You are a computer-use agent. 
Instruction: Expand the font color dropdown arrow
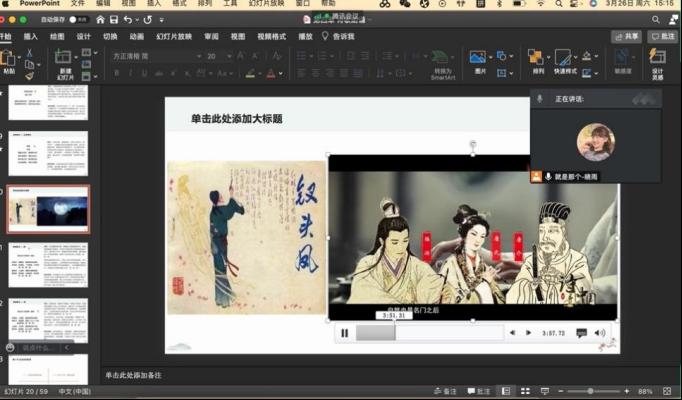pos(281,74)
